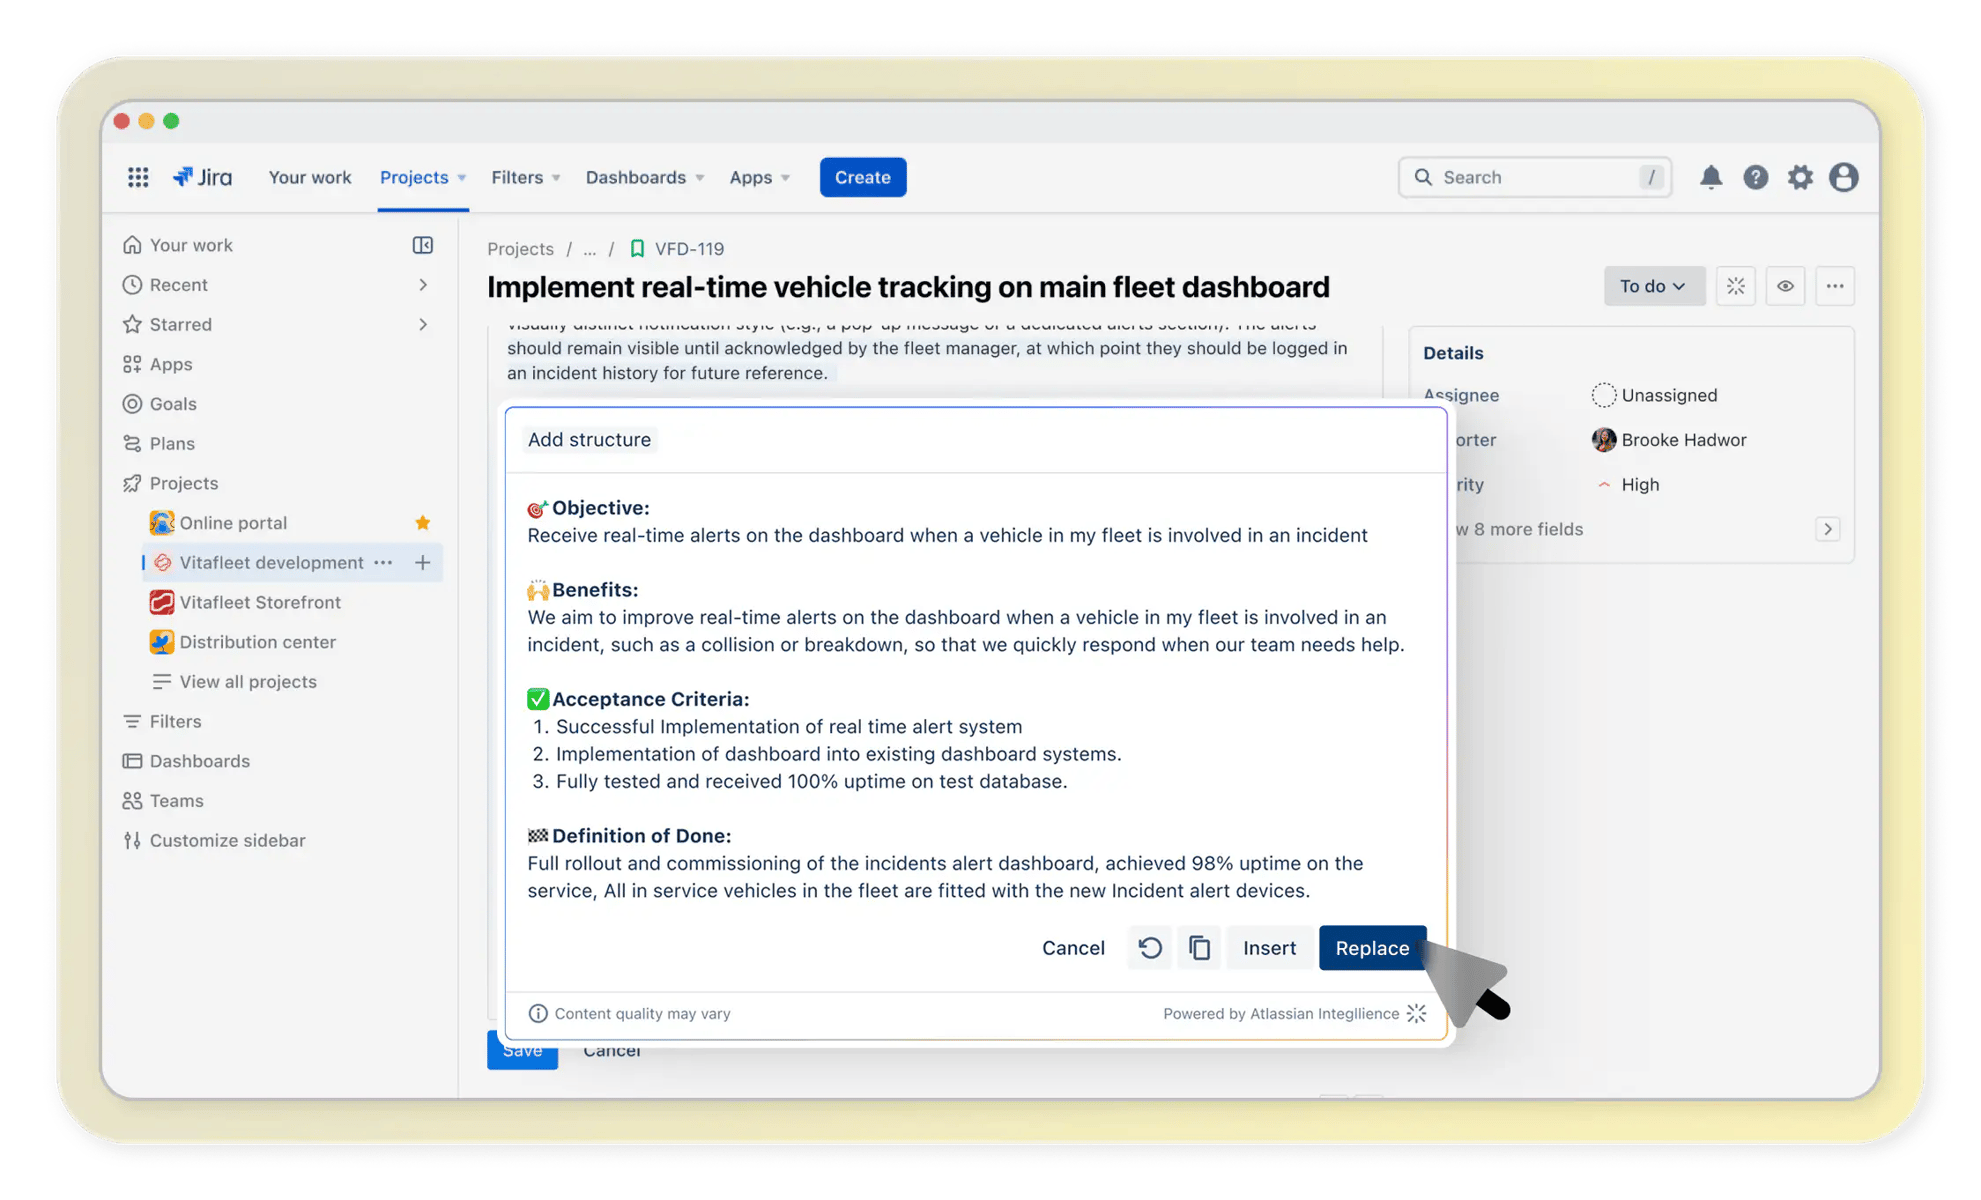This screenshot has width=1981, height=1200.
Task: Click the Atlassian Intelligence sparkle icon beside To do
Action: coord(1735,286)
